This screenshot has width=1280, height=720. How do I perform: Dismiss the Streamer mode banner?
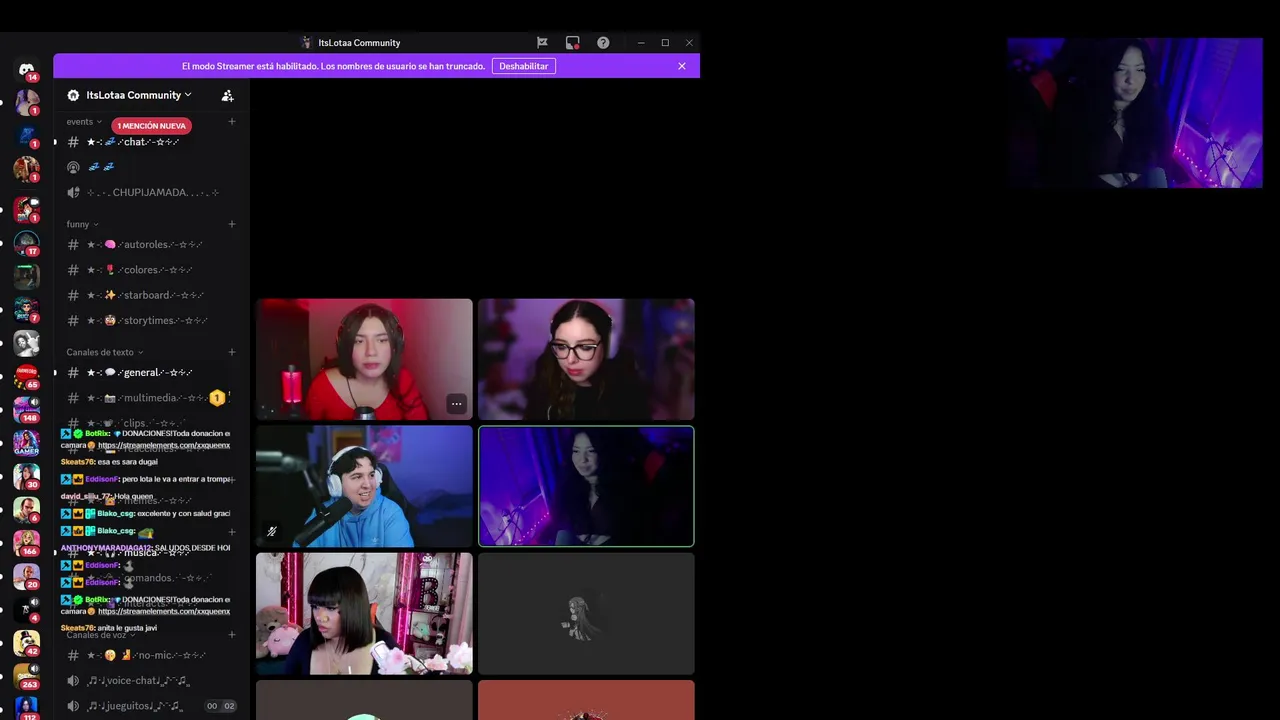(682, 66)
